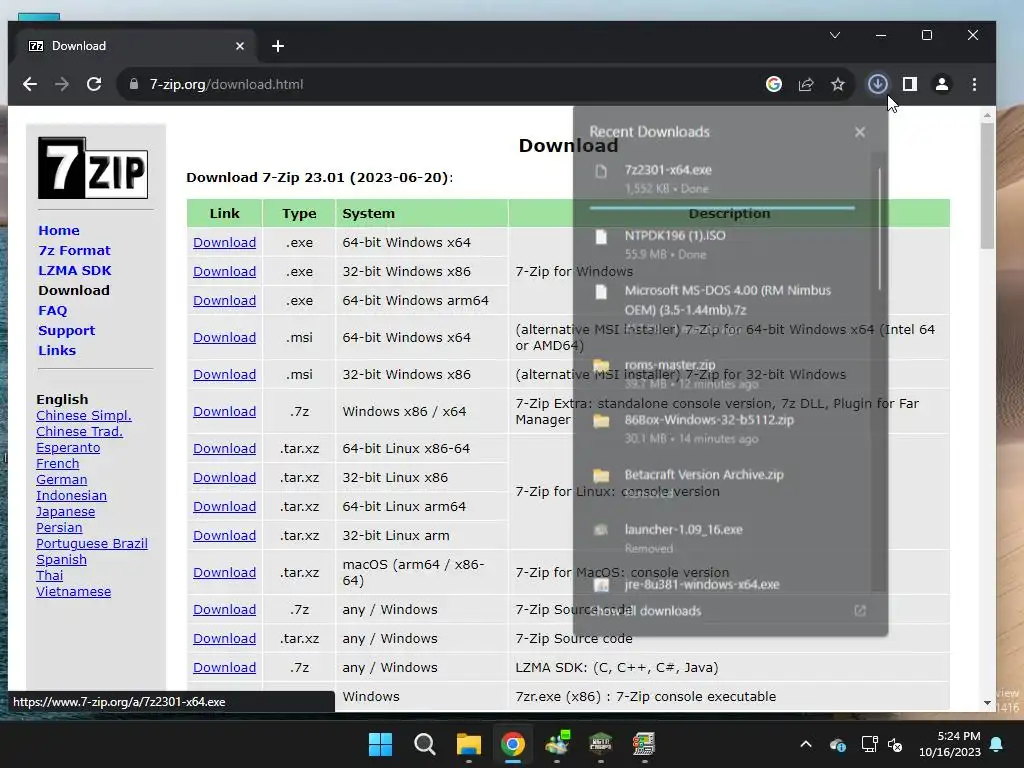Viewport: 1024px width, 768px height.
Task: Download .exe for 64-bit Windows arm64
Action: coord(224,300)
